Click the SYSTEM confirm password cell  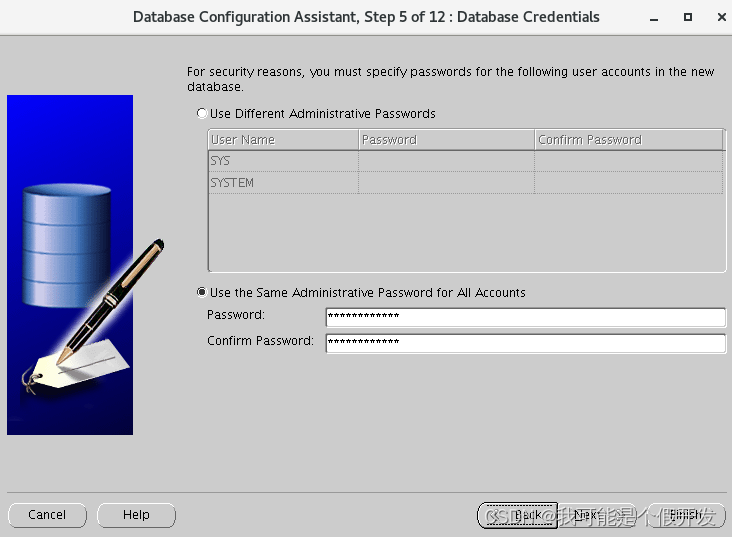[x=629, y=183]
